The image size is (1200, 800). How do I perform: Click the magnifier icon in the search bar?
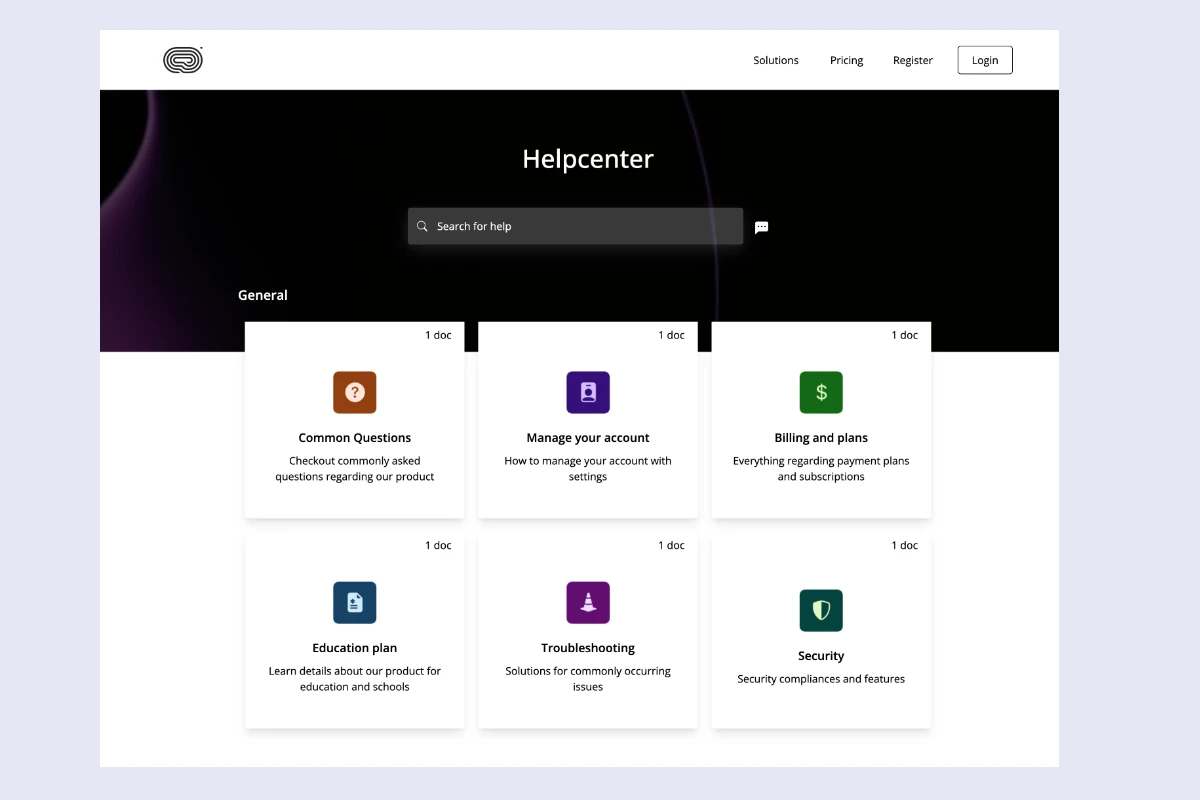422,226
